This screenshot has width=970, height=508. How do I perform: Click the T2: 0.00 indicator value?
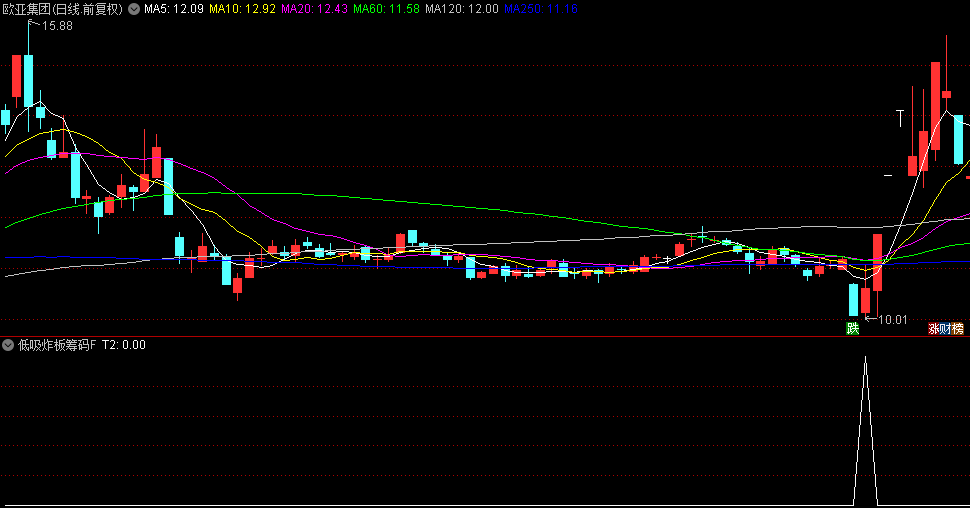tap(124, 345)
